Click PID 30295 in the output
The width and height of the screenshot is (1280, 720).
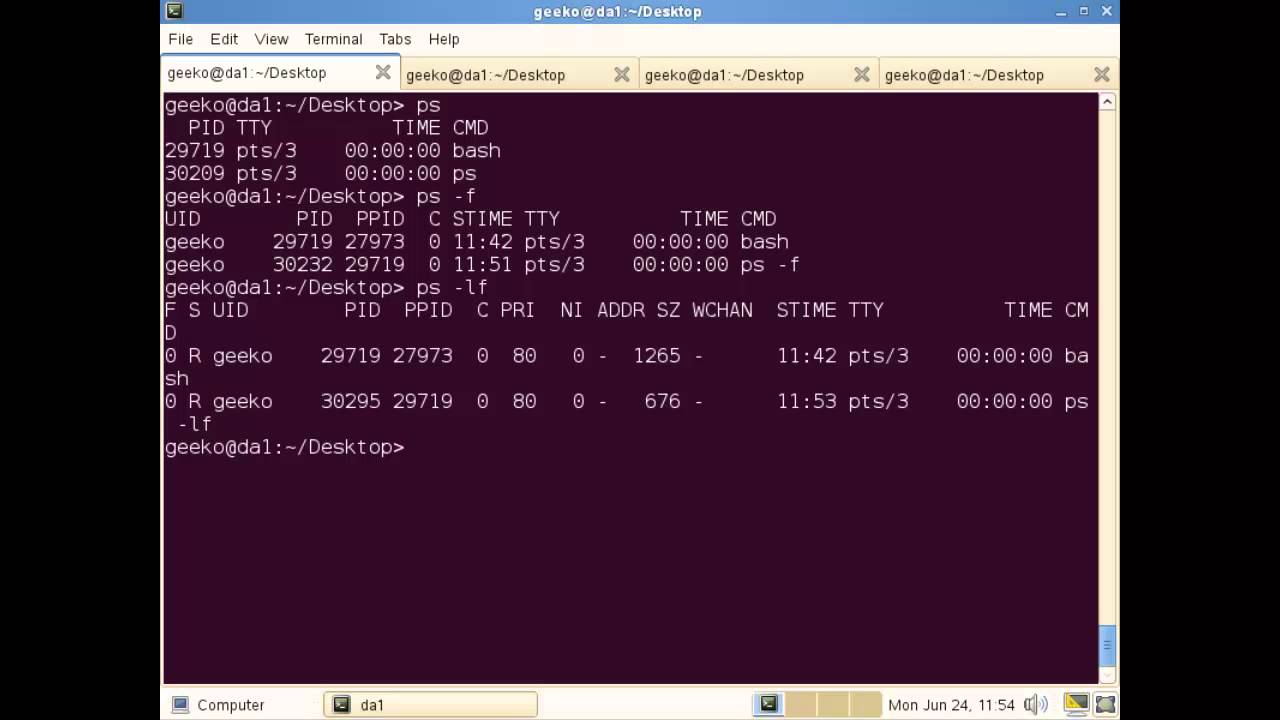click(x=350, y=401)
